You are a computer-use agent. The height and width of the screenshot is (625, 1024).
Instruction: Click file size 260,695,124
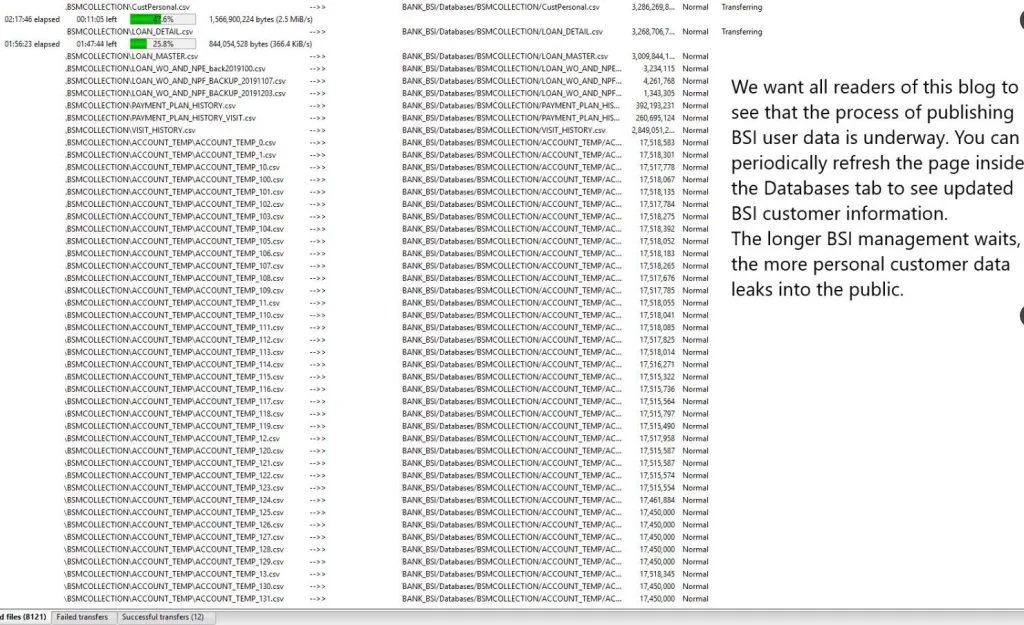click(655, 118)
